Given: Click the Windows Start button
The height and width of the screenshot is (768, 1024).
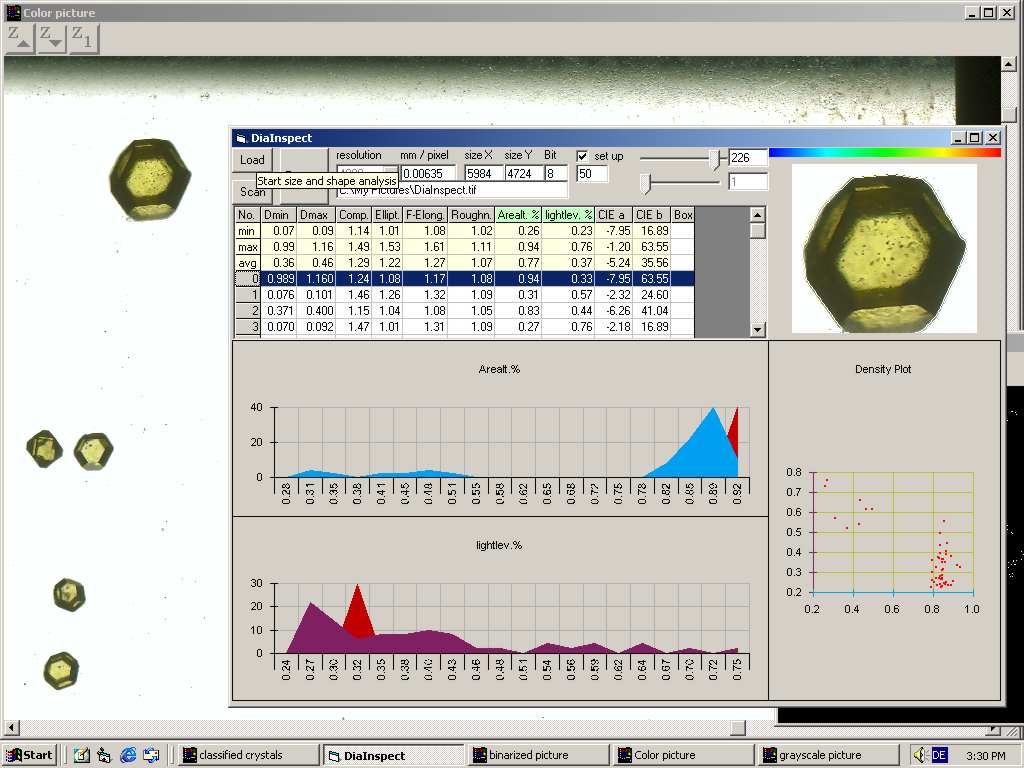Looking at the screenshot, I should [x=29, y=755].
